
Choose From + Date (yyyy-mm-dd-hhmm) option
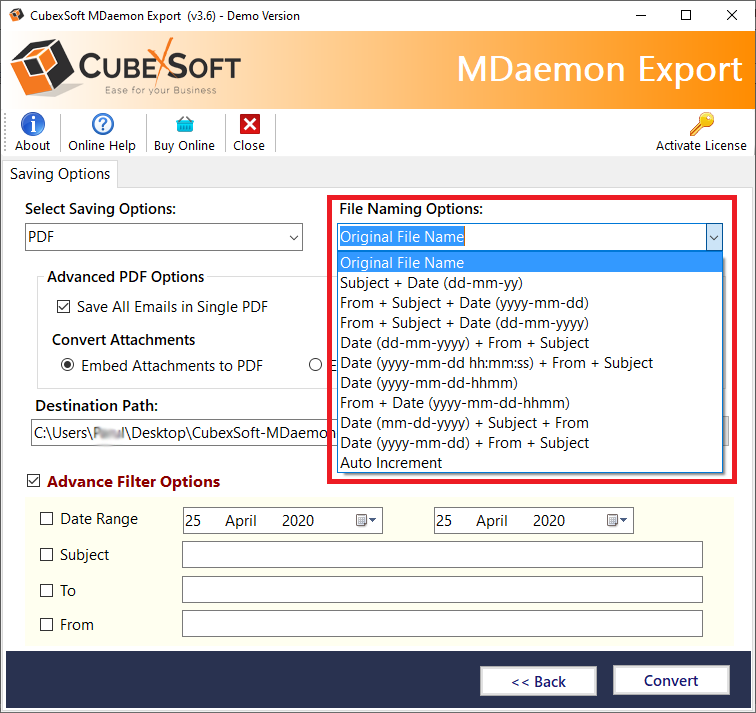point(530,403)
